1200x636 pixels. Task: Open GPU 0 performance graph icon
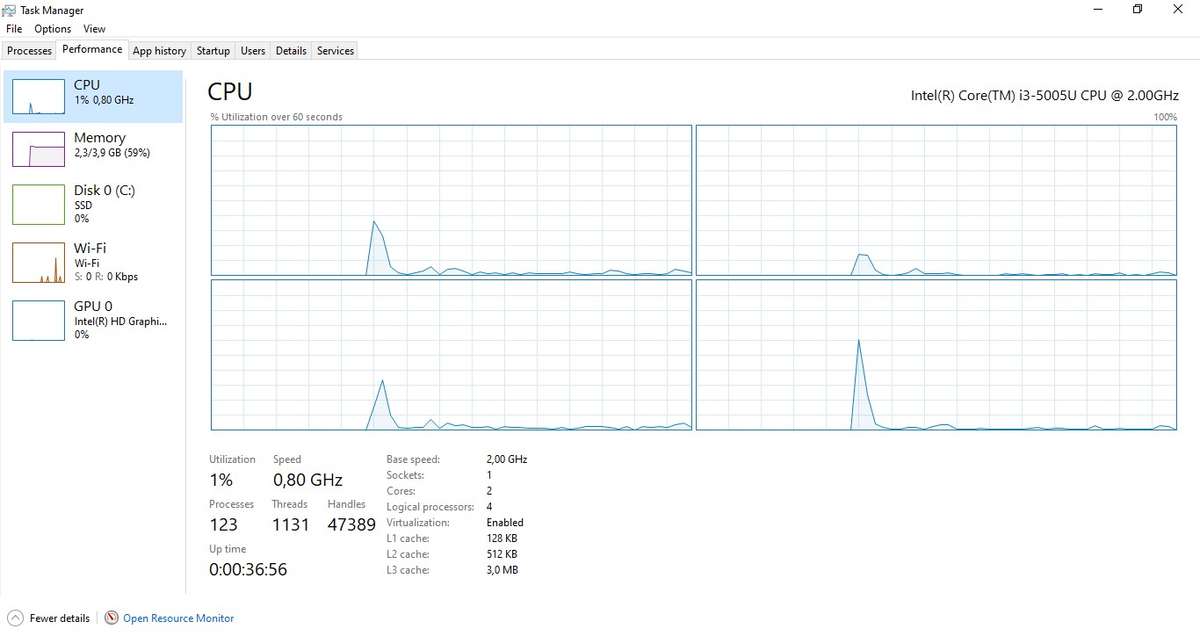[38, 320]
